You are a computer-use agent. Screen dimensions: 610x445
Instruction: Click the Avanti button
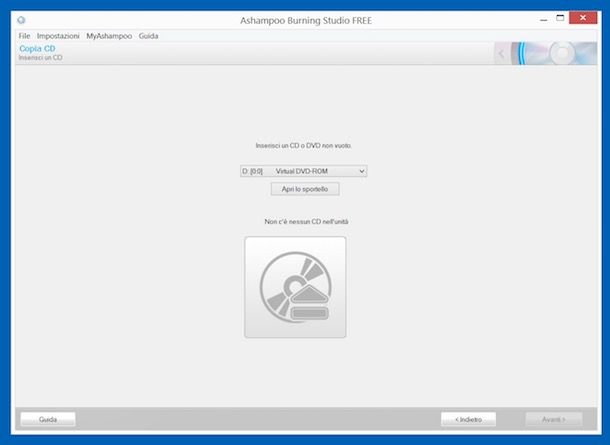(x=554, y=419)
